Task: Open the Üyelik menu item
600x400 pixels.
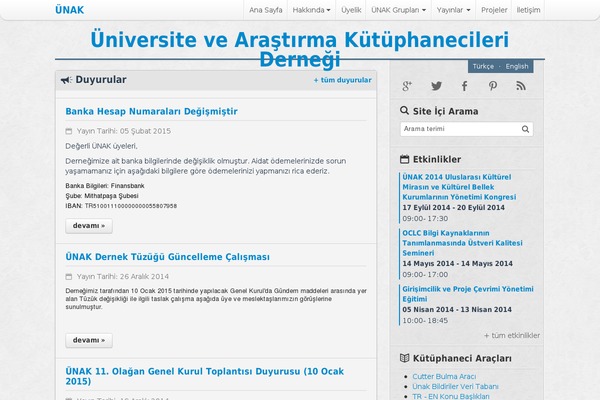Action: point(351,10)
